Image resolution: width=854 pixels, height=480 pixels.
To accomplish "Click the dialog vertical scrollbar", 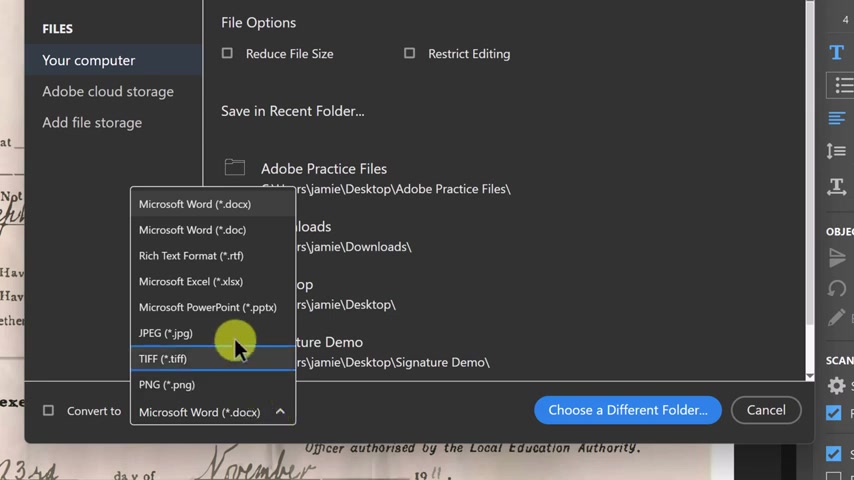I will click(x=810, y=163).
